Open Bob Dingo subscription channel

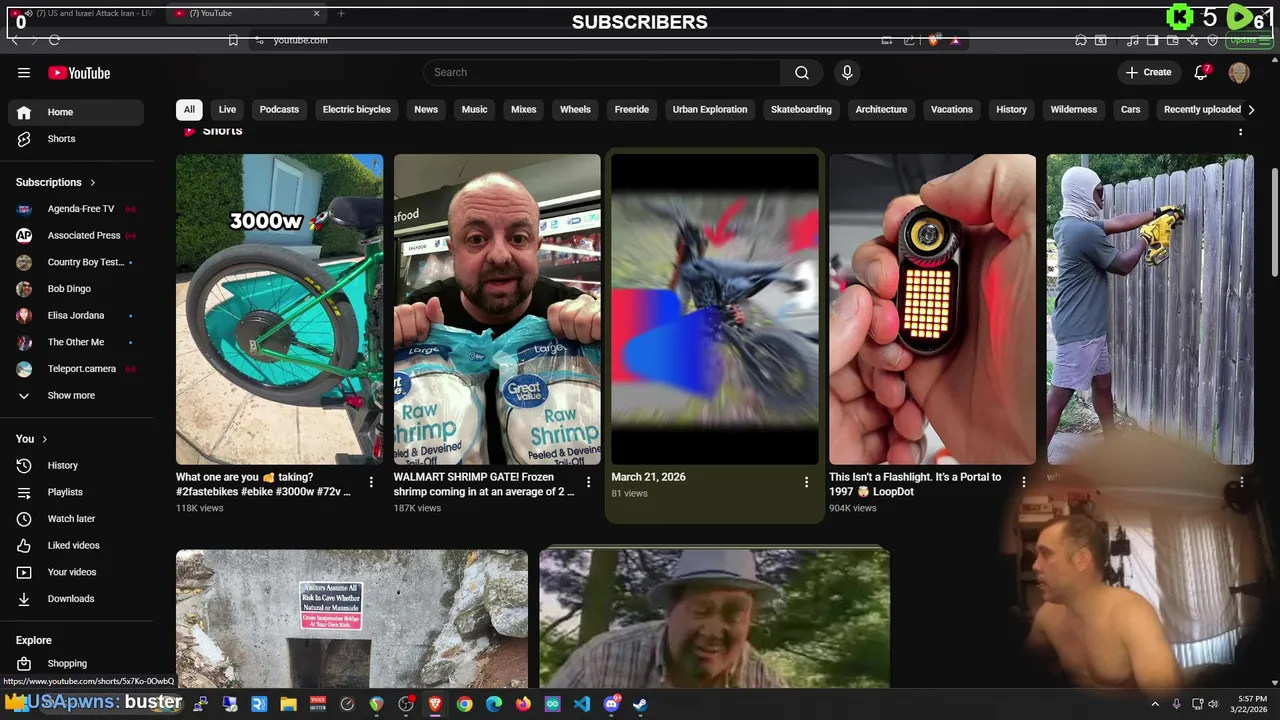(x=76, y=289)
